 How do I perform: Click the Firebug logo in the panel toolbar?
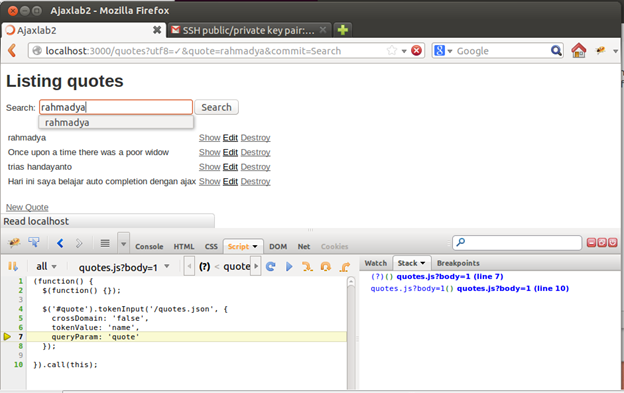(x=14, y=243)
